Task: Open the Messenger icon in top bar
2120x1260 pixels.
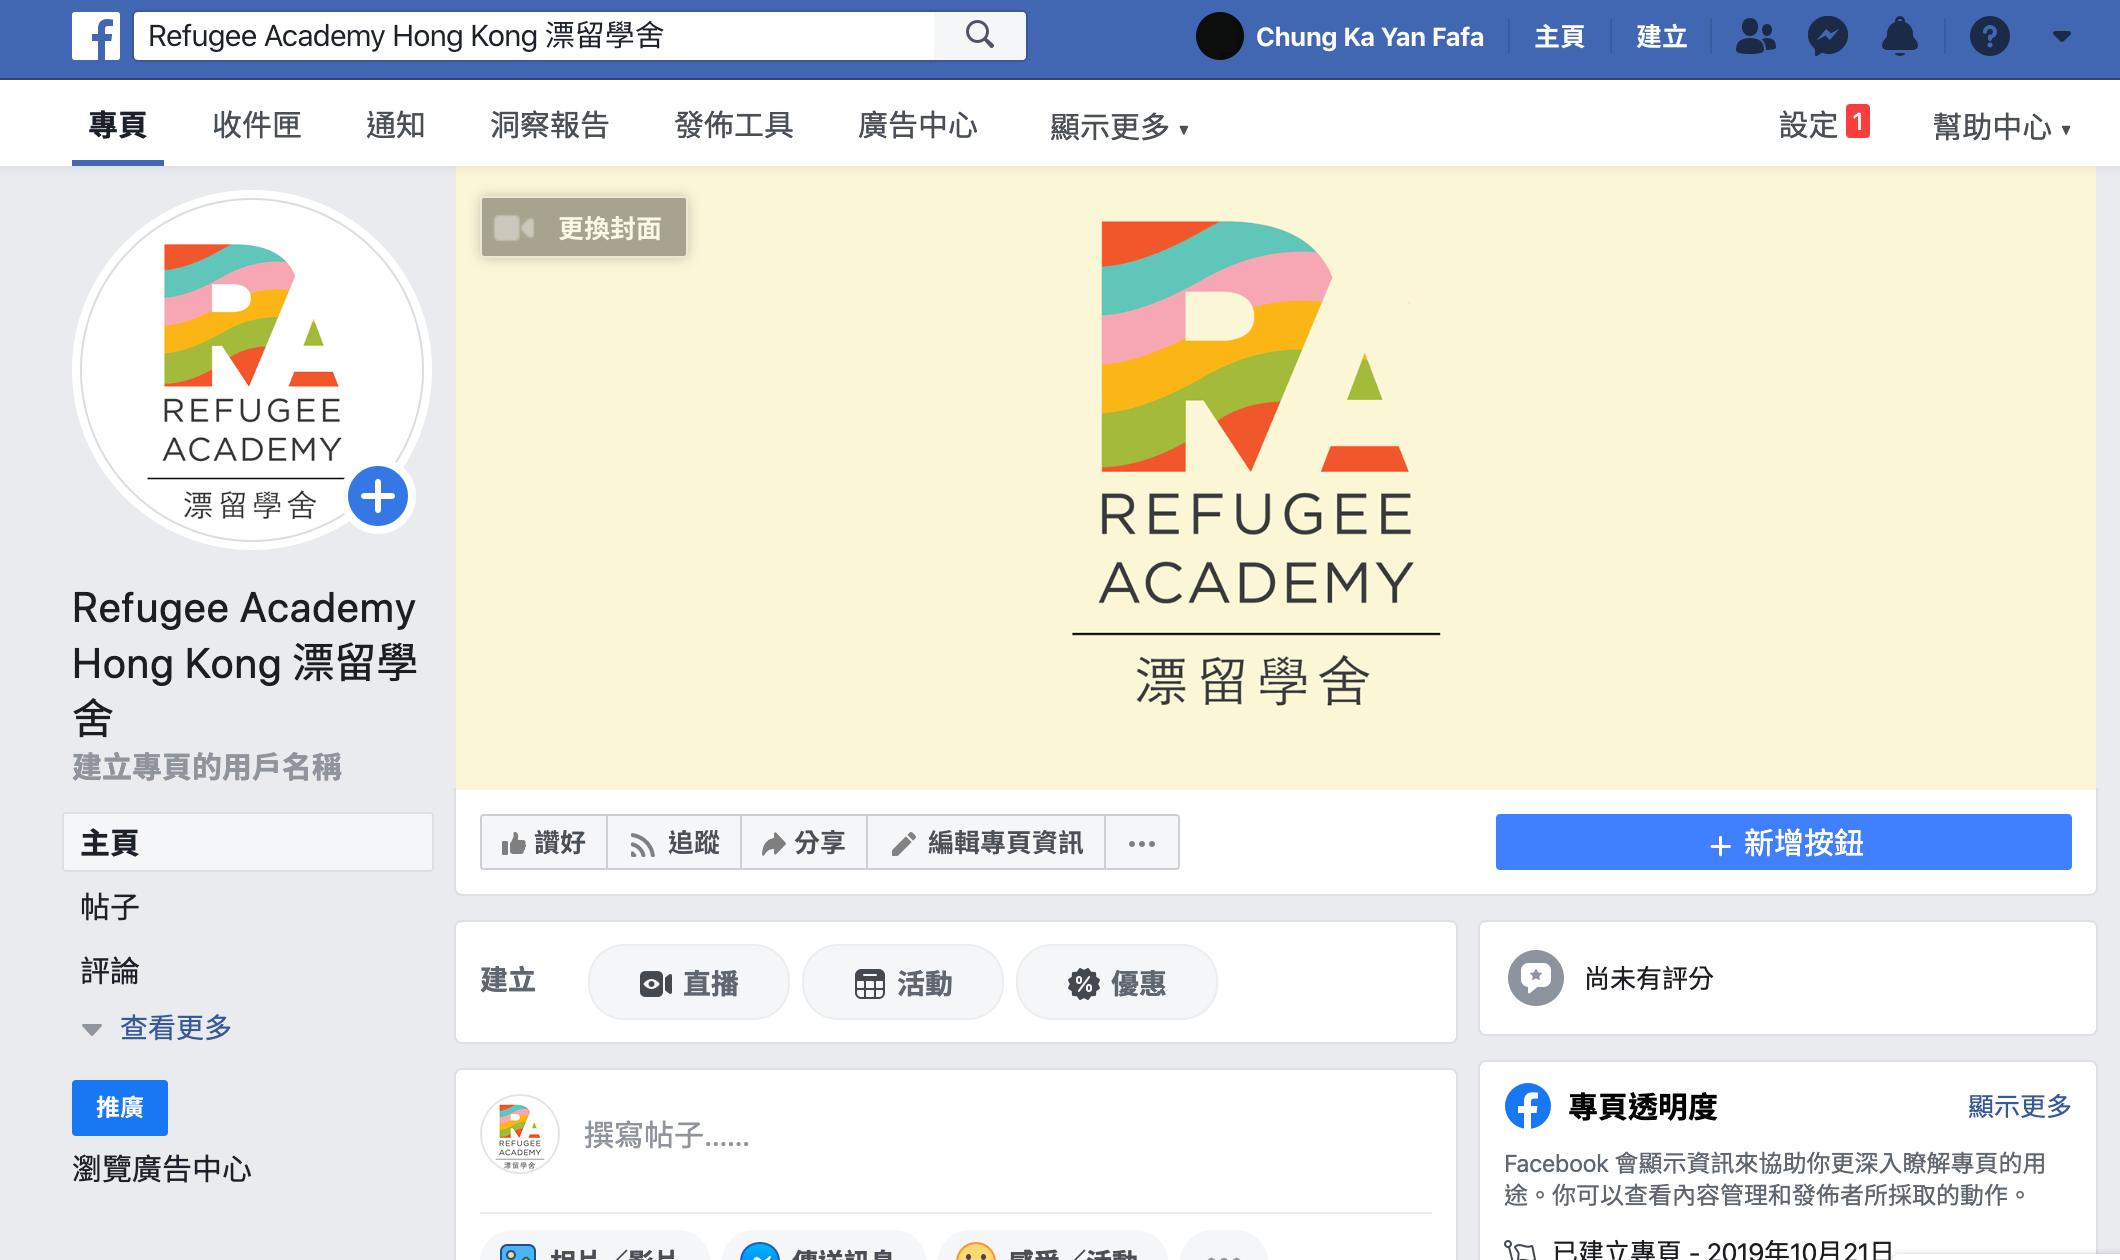Action: click(1827, 37)
